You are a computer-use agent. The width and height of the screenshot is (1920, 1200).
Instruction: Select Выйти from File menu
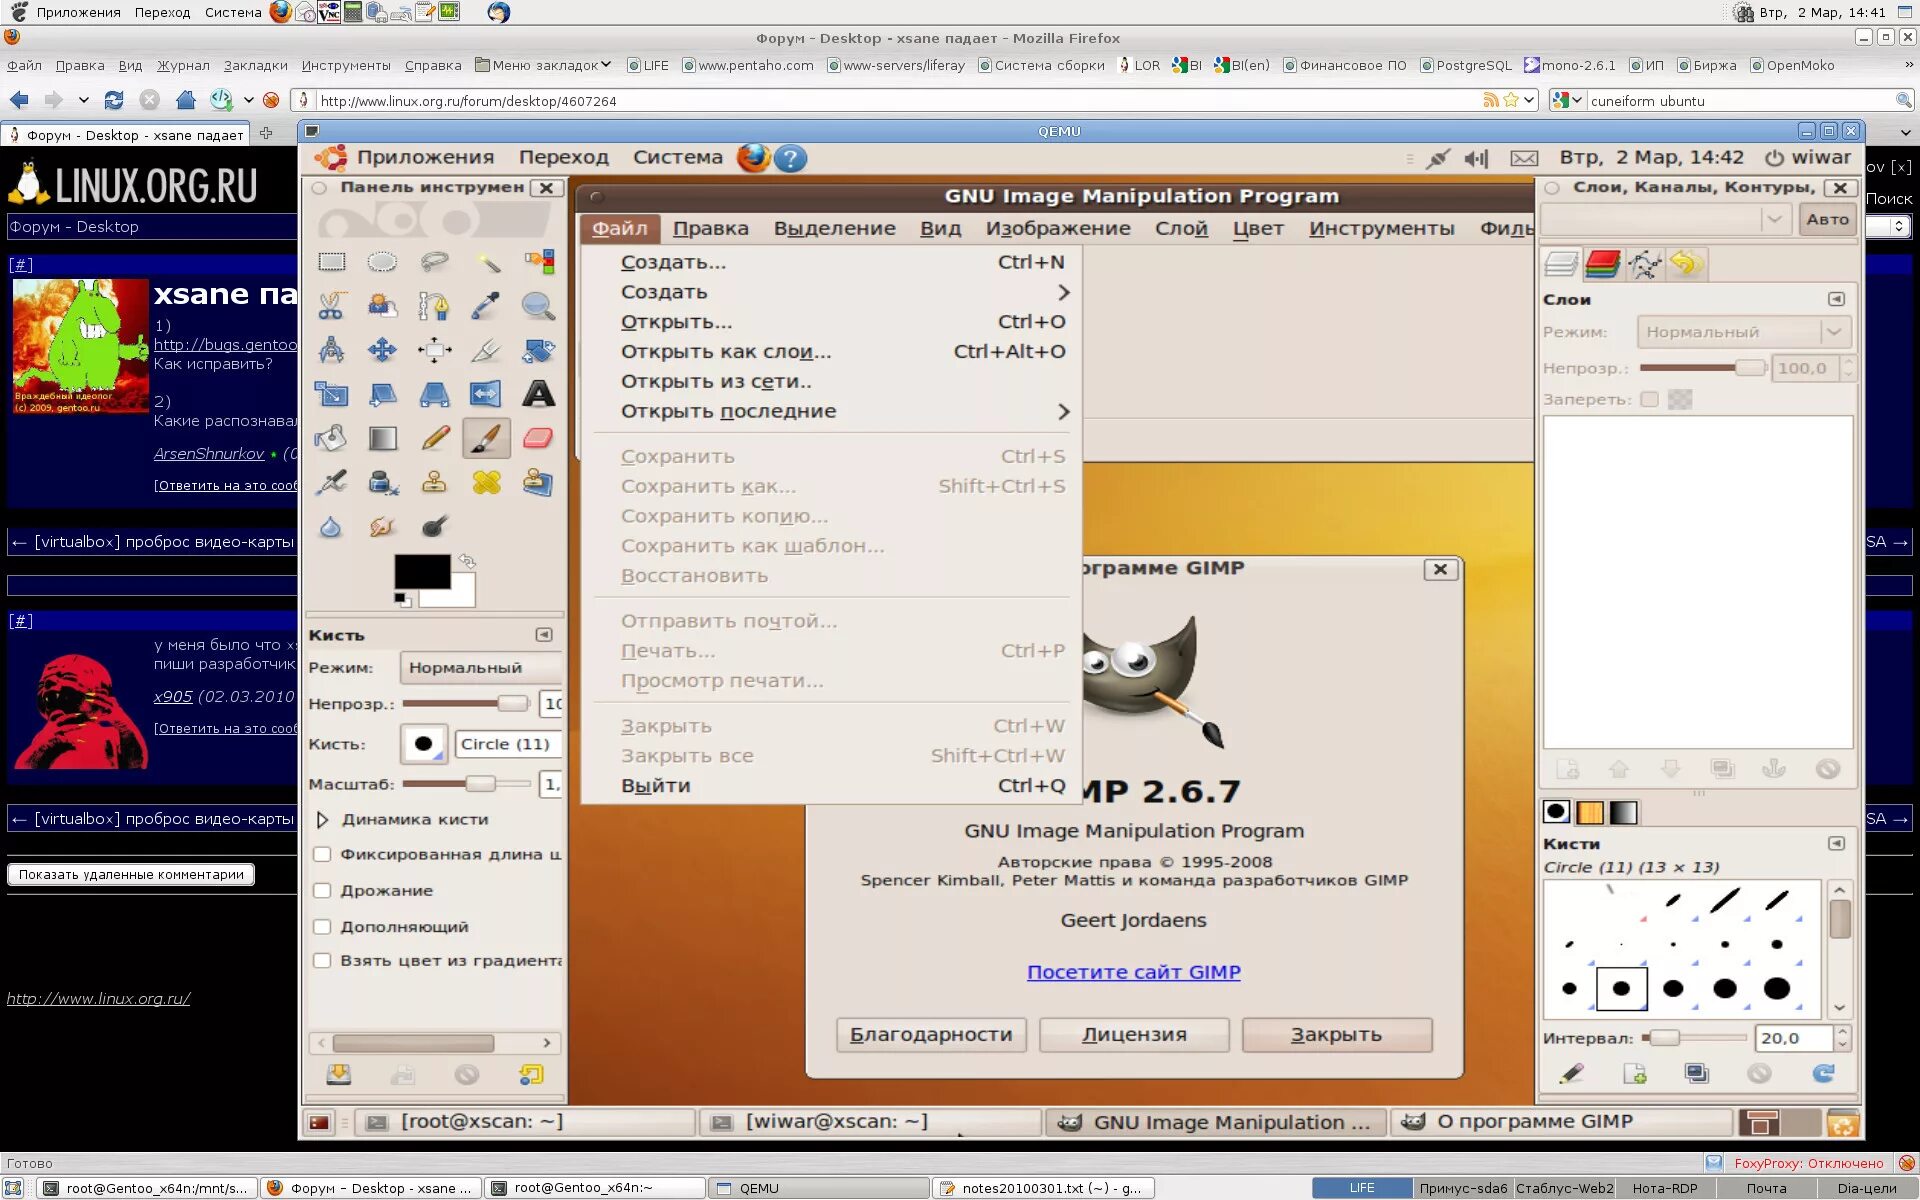pyautogui.click(x=655, y=785)
